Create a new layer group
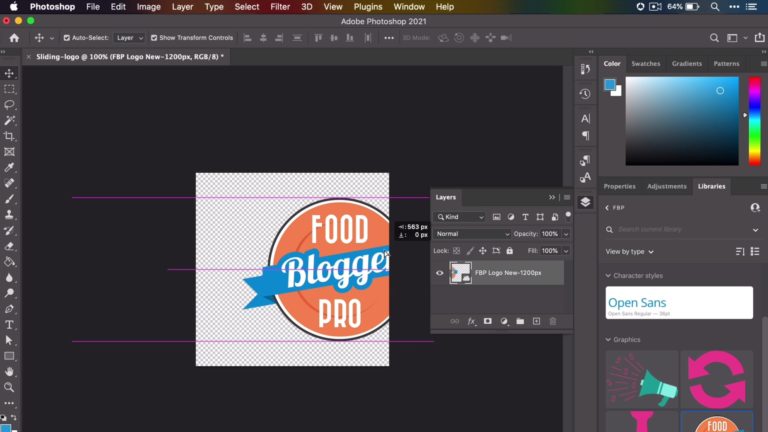This screenshot has width=768, height=432. (520, 321)
